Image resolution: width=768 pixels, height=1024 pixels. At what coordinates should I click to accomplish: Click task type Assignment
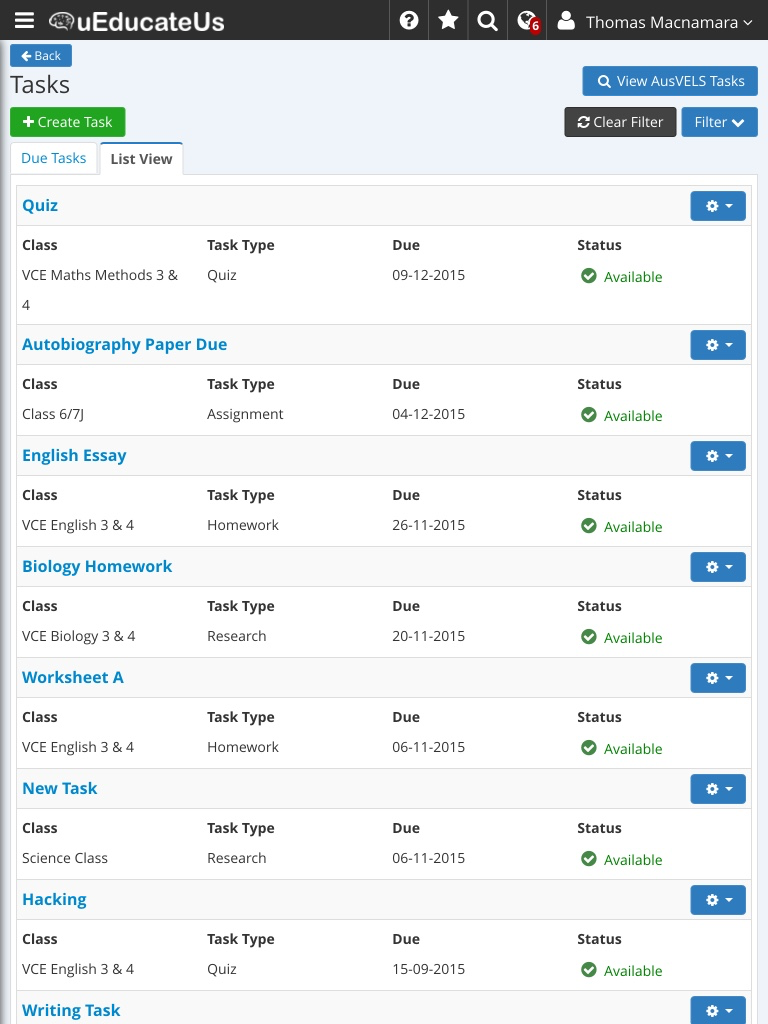(x=245, y=415)
